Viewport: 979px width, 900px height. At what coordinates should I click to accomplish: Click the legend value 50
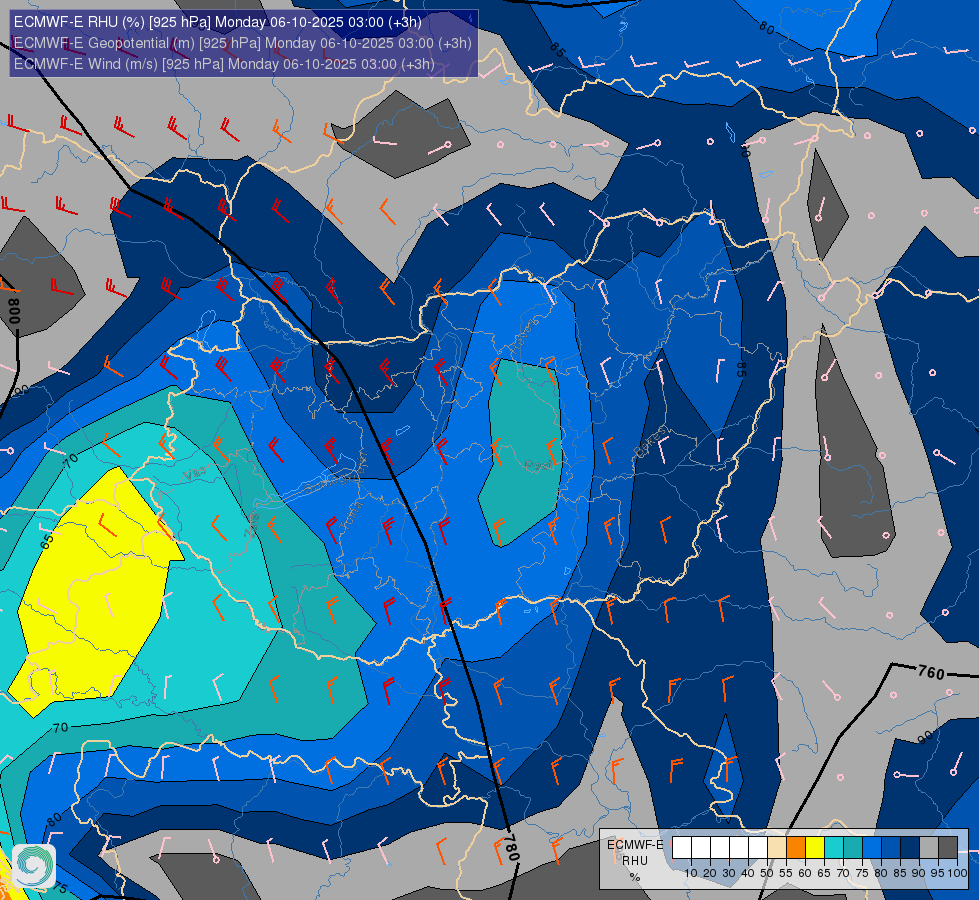coord(767,874)
